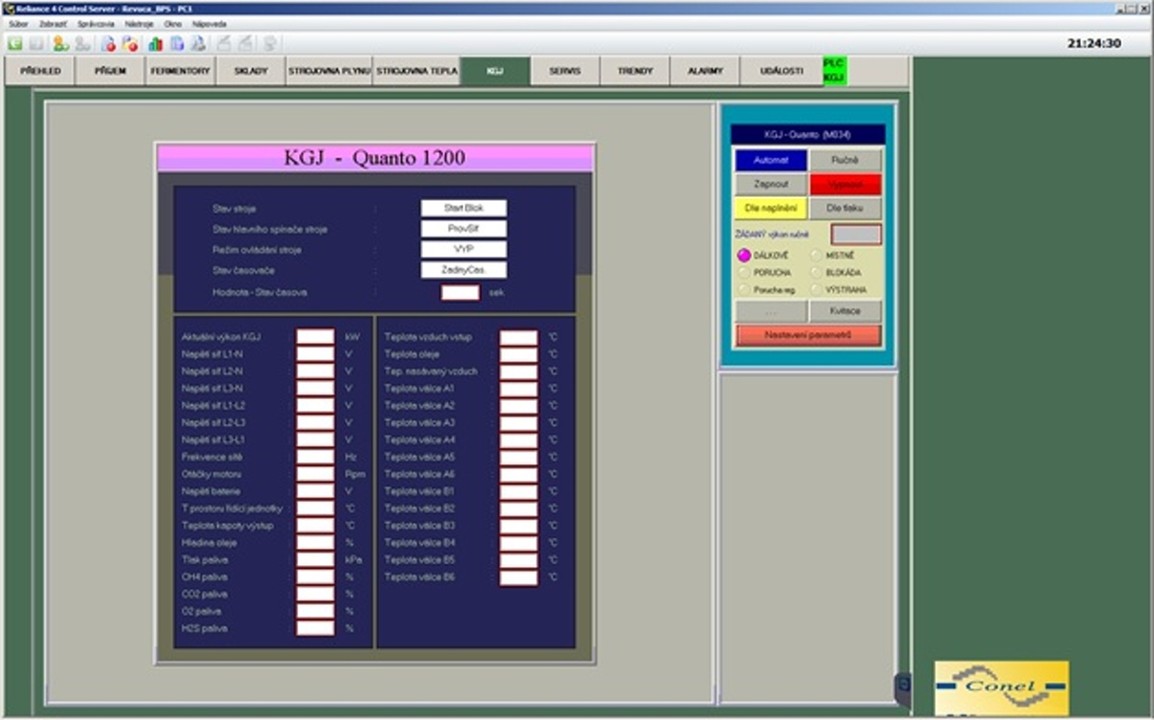The height and width of the screenshot is (720, 1154).
Task: Open the Nástroje menu
Action: click(x=139, y=24)
